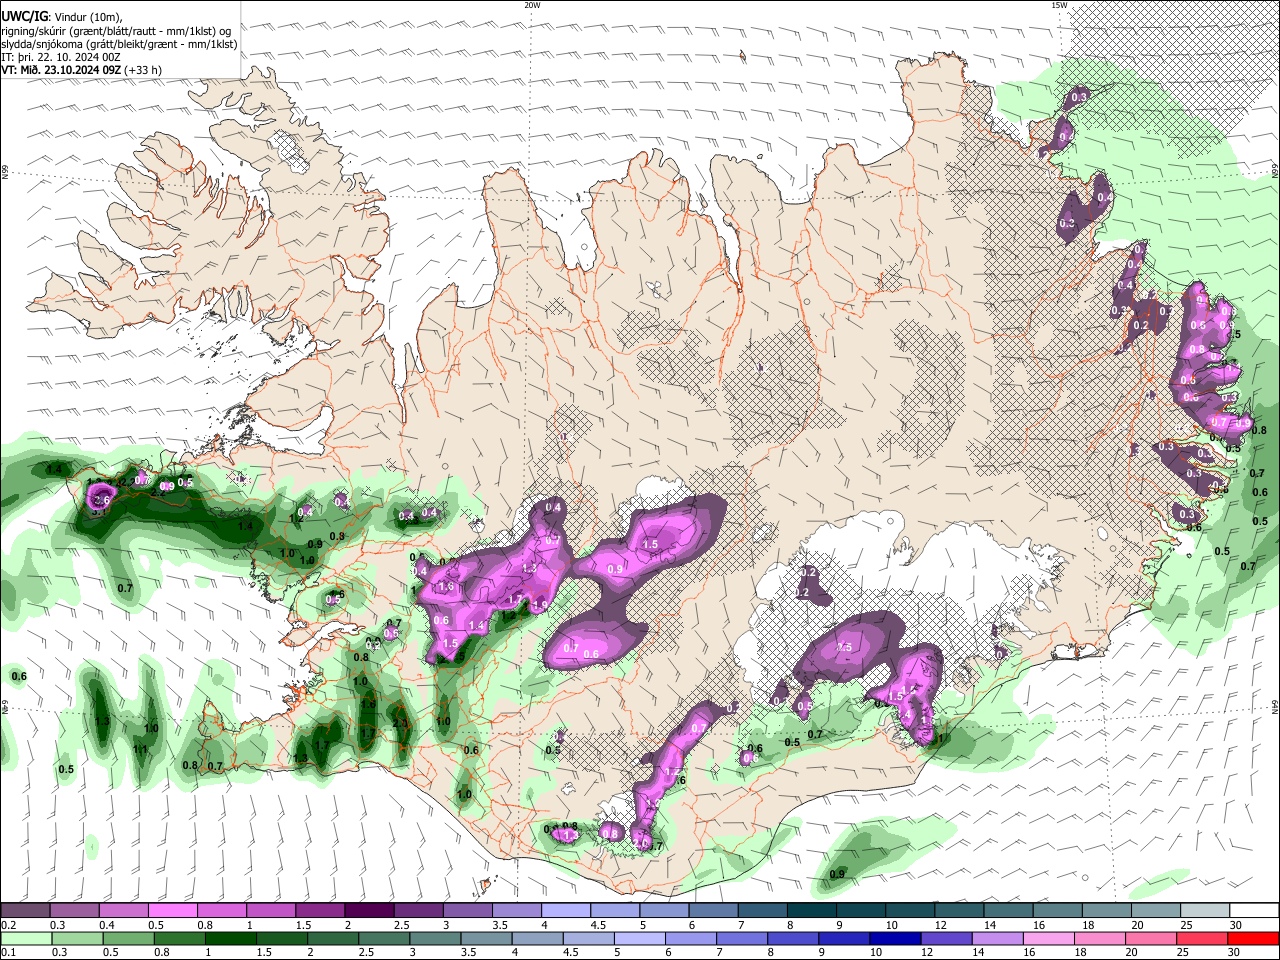Select the pink 18 swatch in the lower legend row
This screenshot has width=1280, height=960.
(x=1101, y=939)
